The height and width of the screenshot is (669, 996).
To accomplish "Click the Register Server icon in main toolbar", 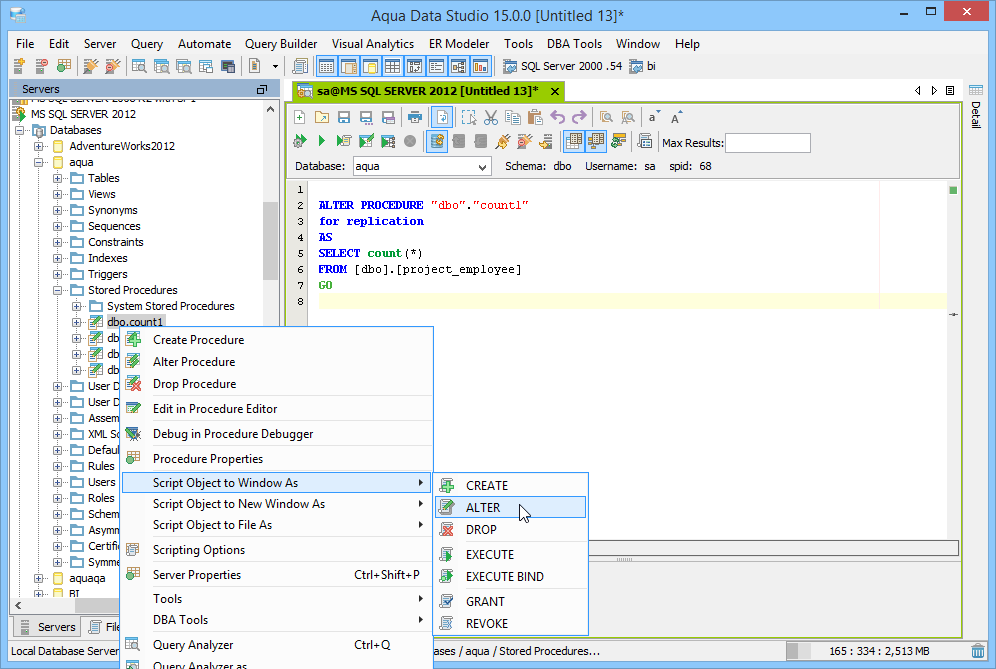I will click(x=19, y=66).
